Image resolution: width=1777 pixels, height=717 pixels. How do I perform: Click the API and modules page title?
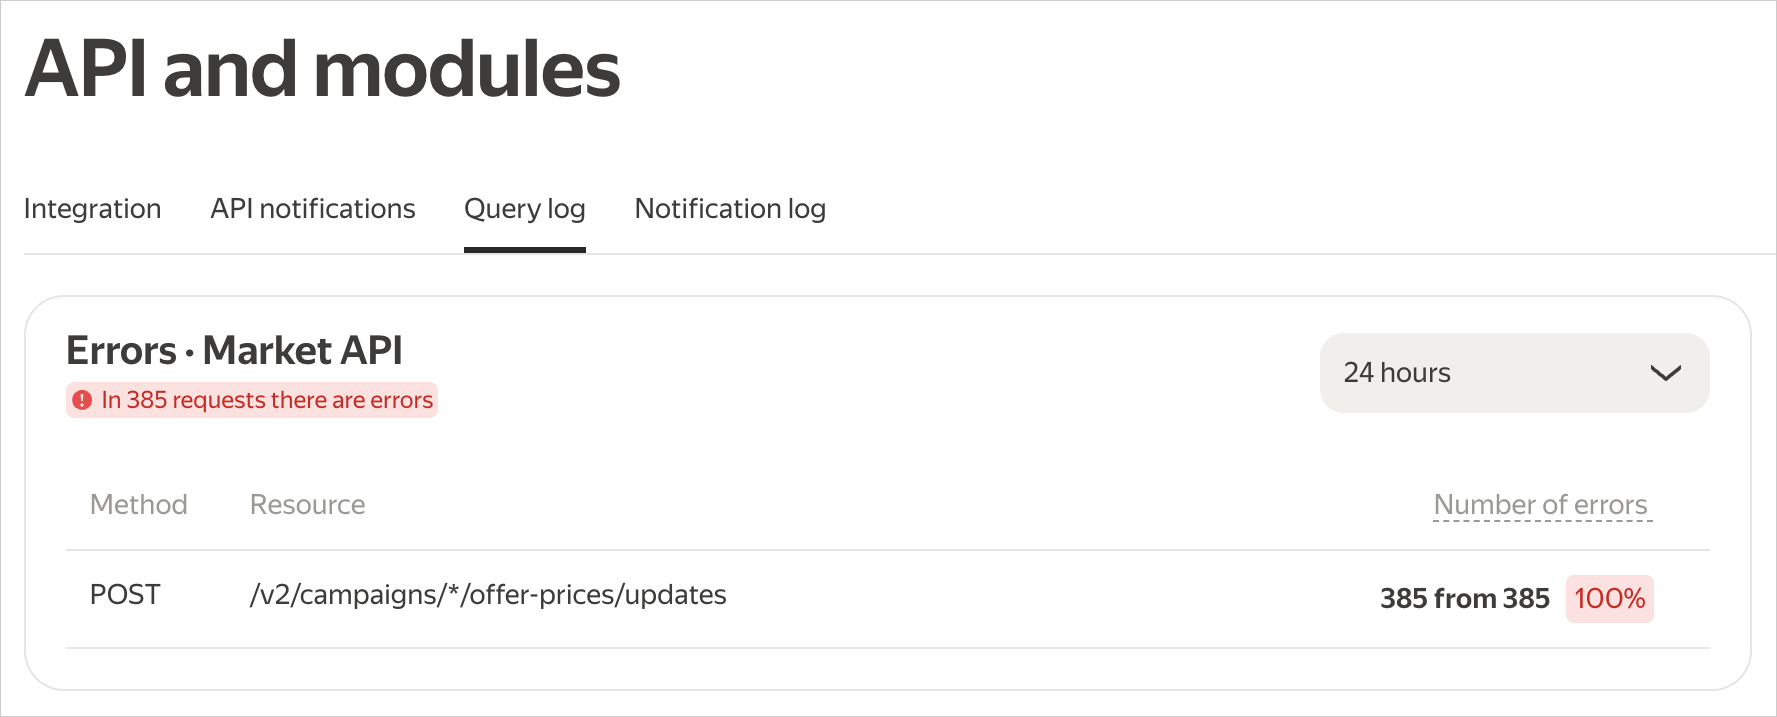322,67
